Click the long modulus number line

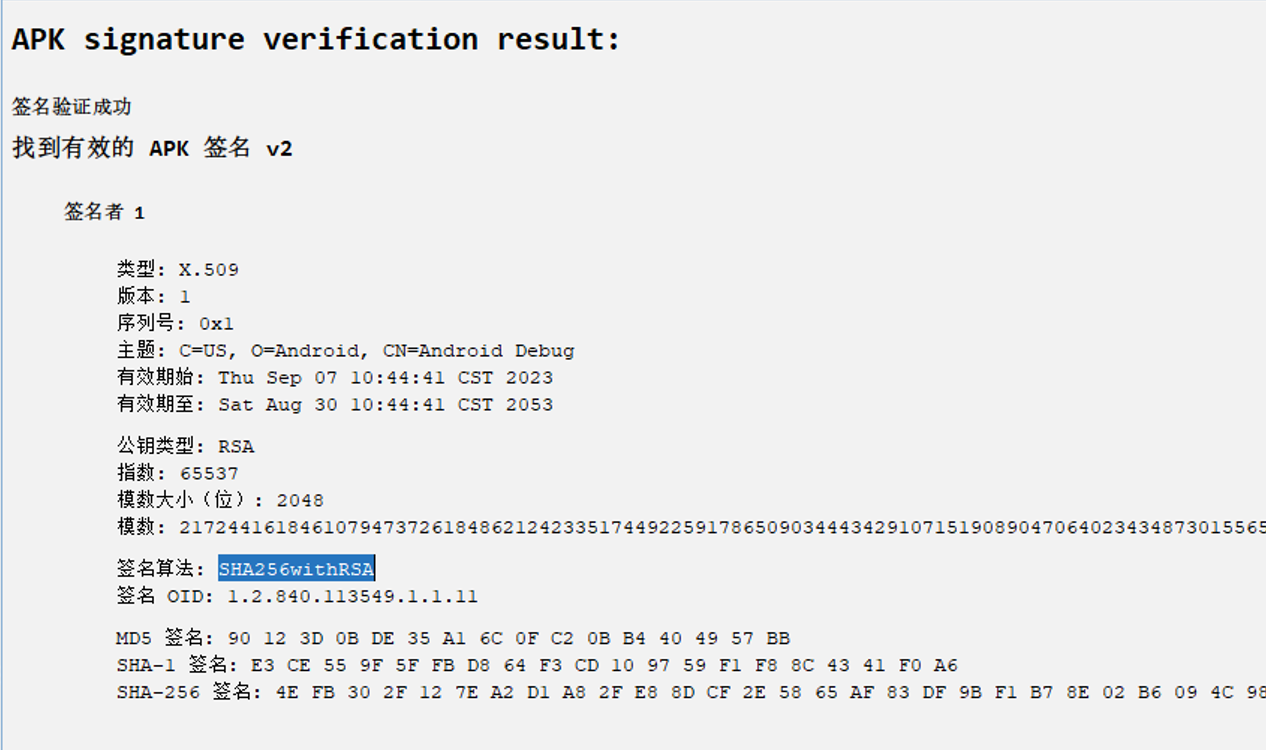(691, 527)
